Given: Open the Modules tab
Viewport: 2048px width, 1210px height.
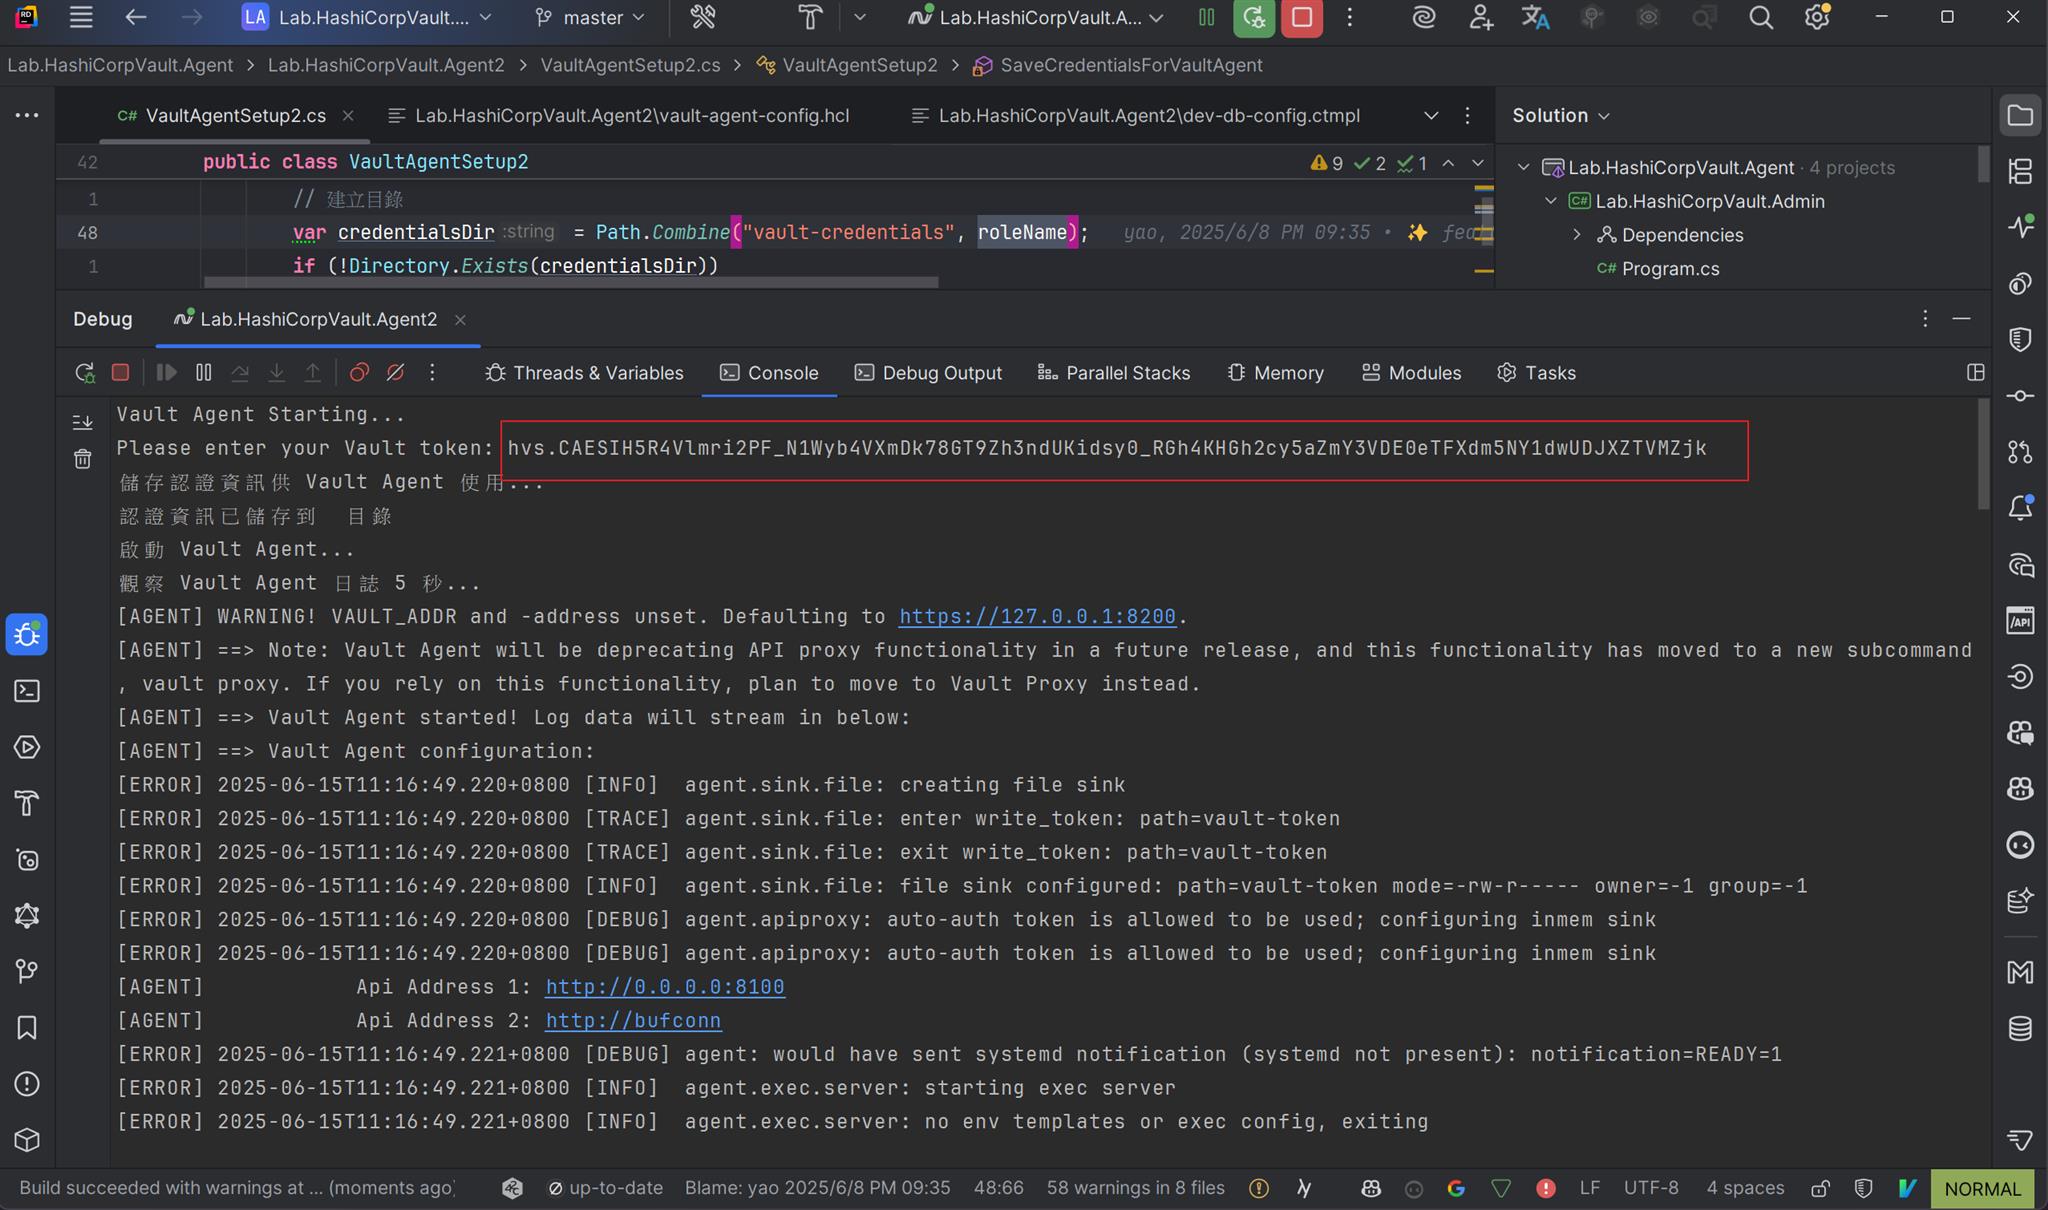Looking at the screenshot, I should tap(1411, 372).
